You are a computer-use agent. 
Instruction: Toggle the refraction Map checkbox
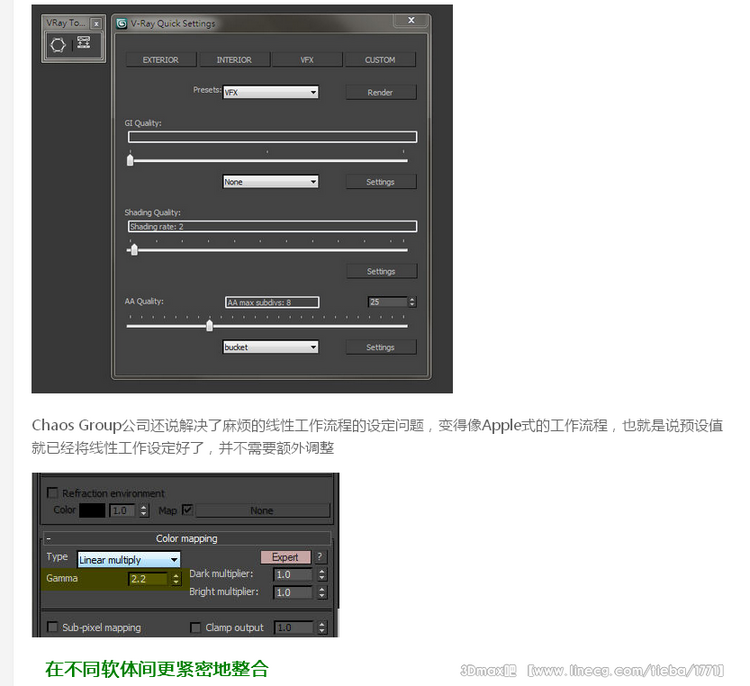click(x=188, y=510)
